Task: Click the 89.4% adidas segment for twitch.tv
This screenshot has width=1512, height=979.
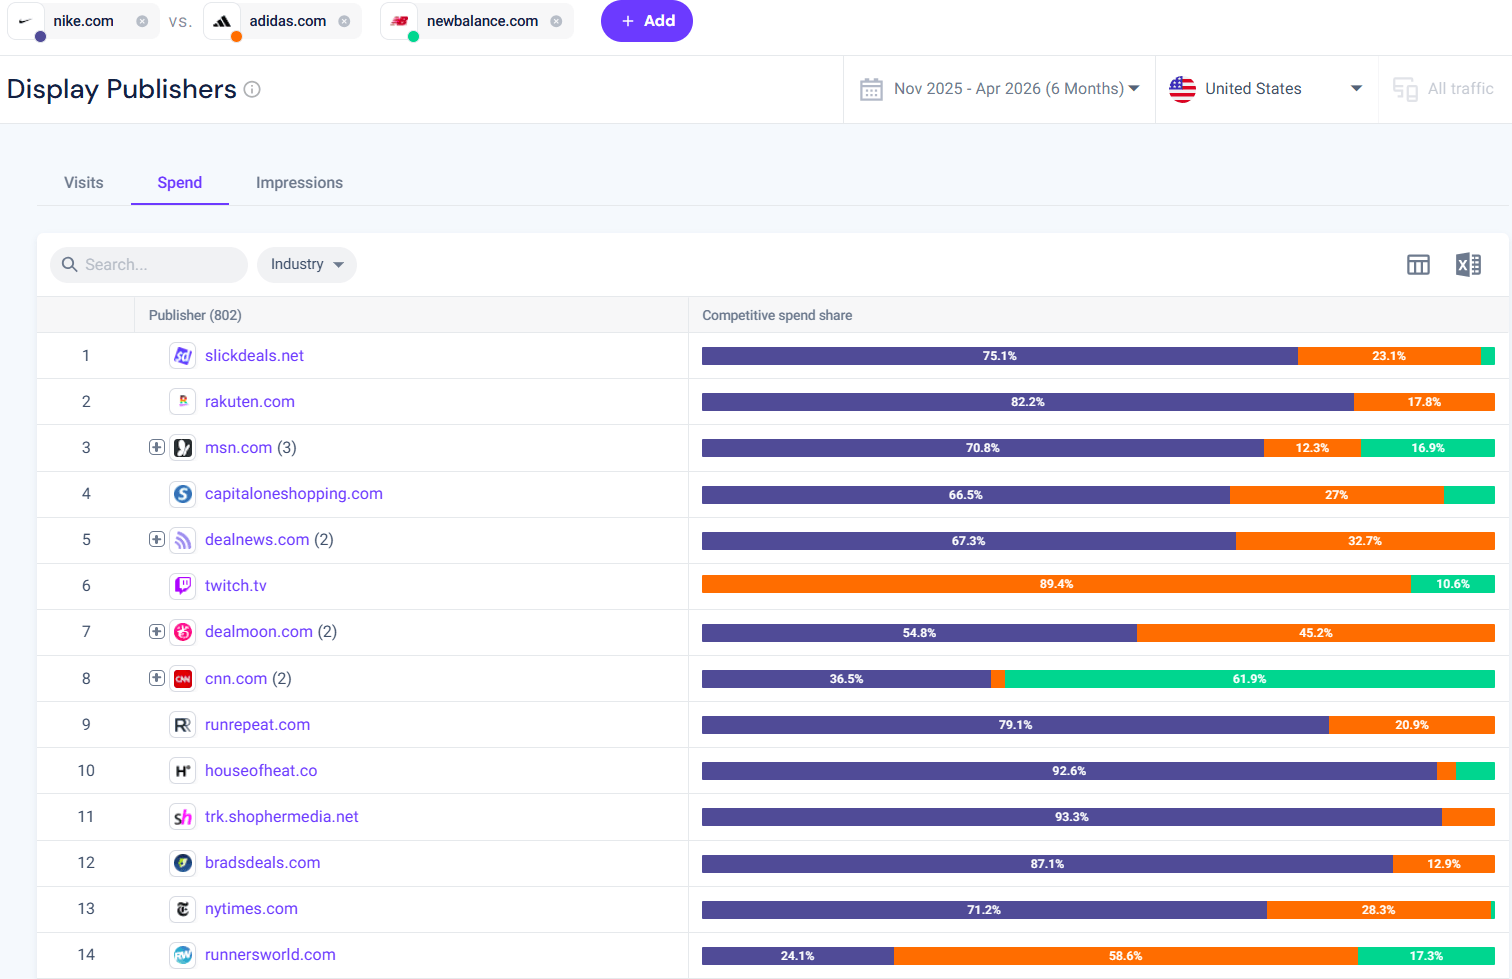Action: coord(1056,584)
